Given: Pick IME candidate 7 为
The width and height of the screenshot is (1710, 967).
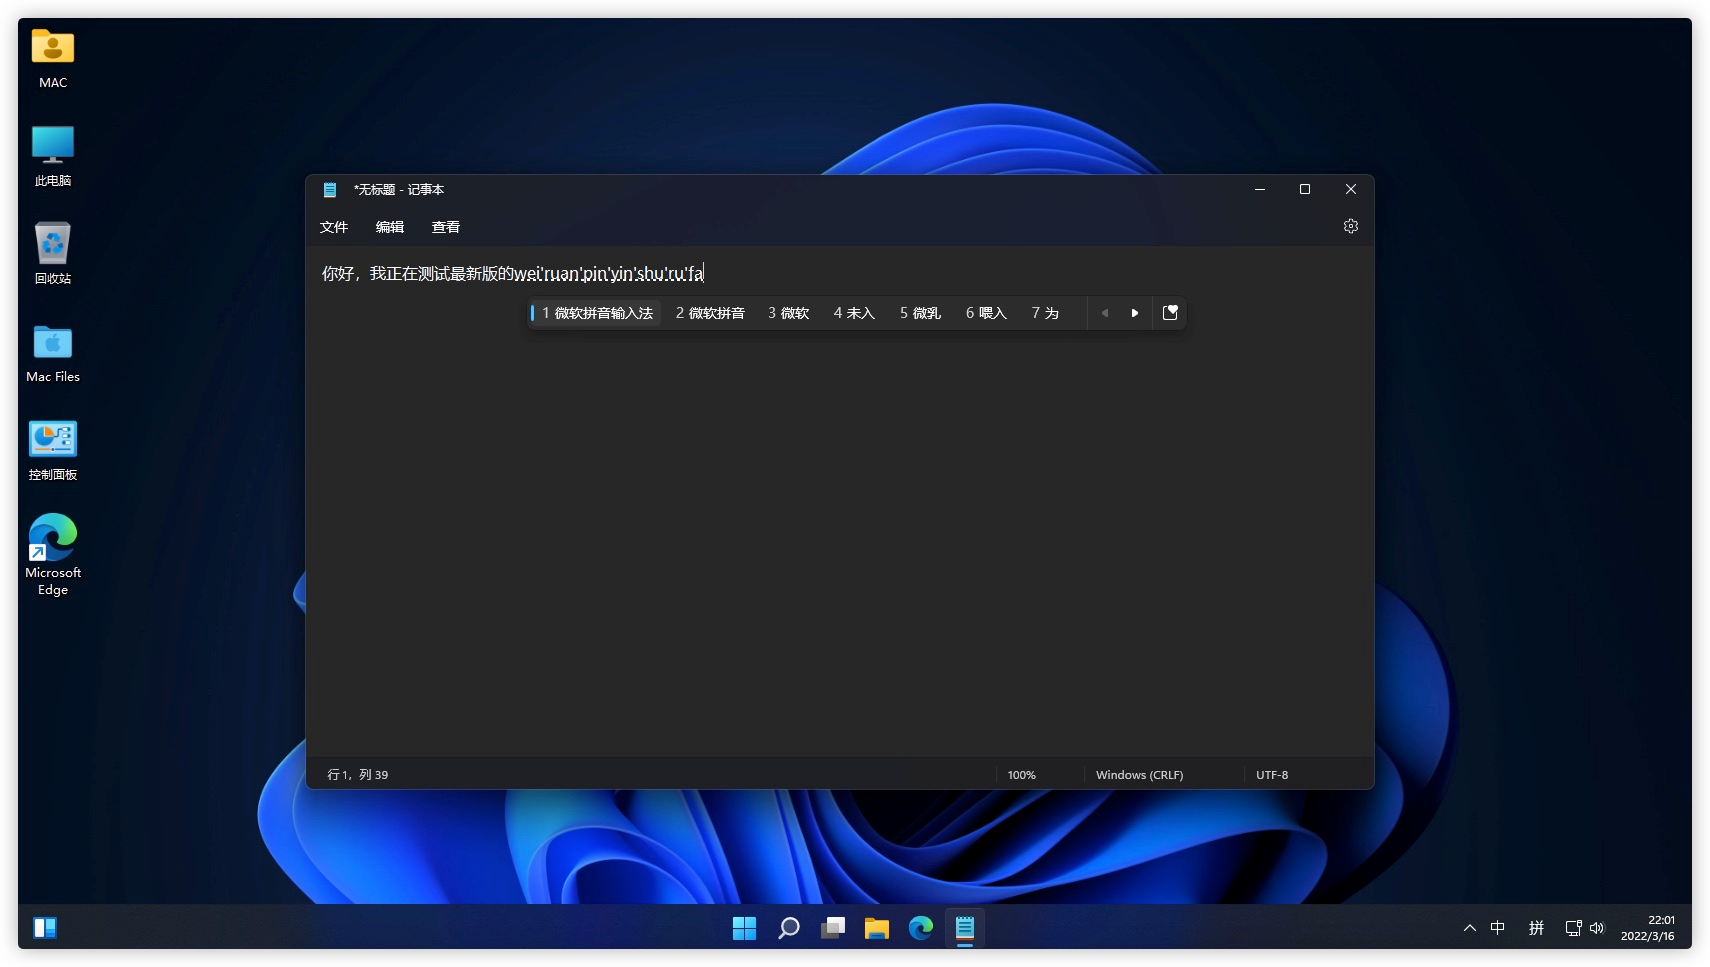Looking at the screenshot, I should point(1045,313).
